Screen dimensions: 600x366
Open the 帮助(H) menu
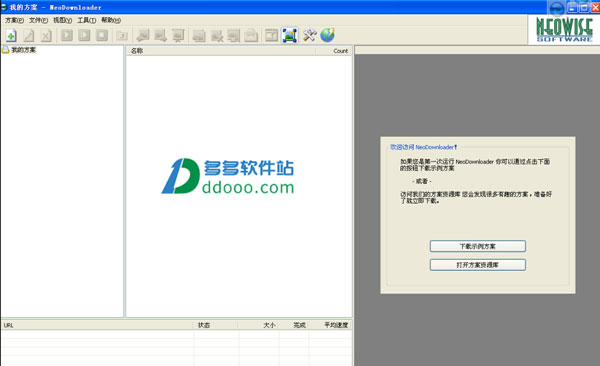[x=111, y=20]
